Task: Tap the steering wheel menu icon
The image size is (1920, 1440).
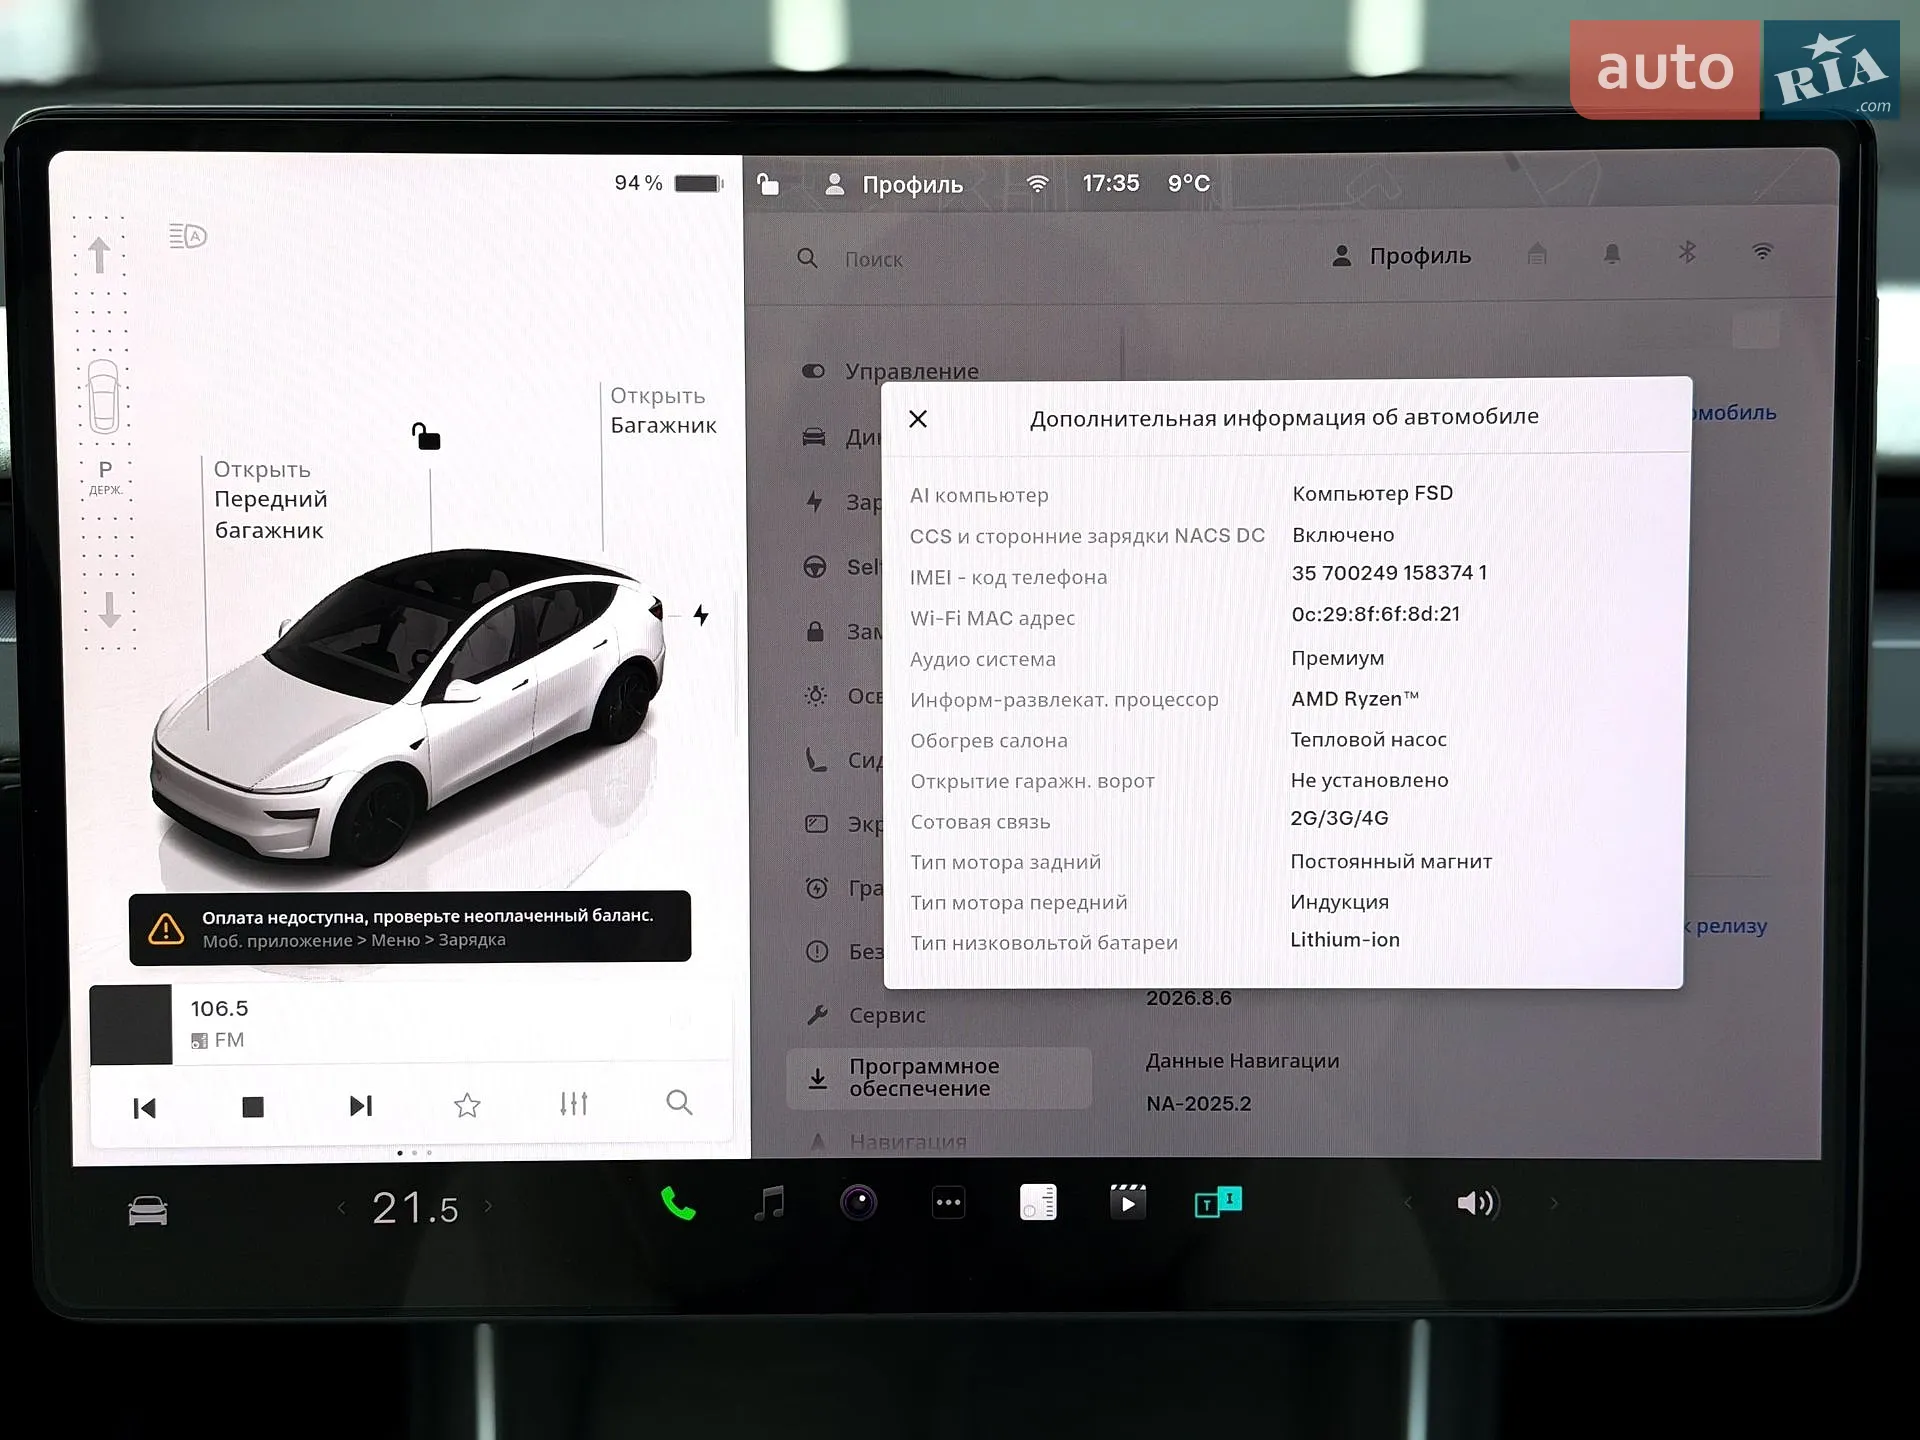Action: click(x=815, y=567)
